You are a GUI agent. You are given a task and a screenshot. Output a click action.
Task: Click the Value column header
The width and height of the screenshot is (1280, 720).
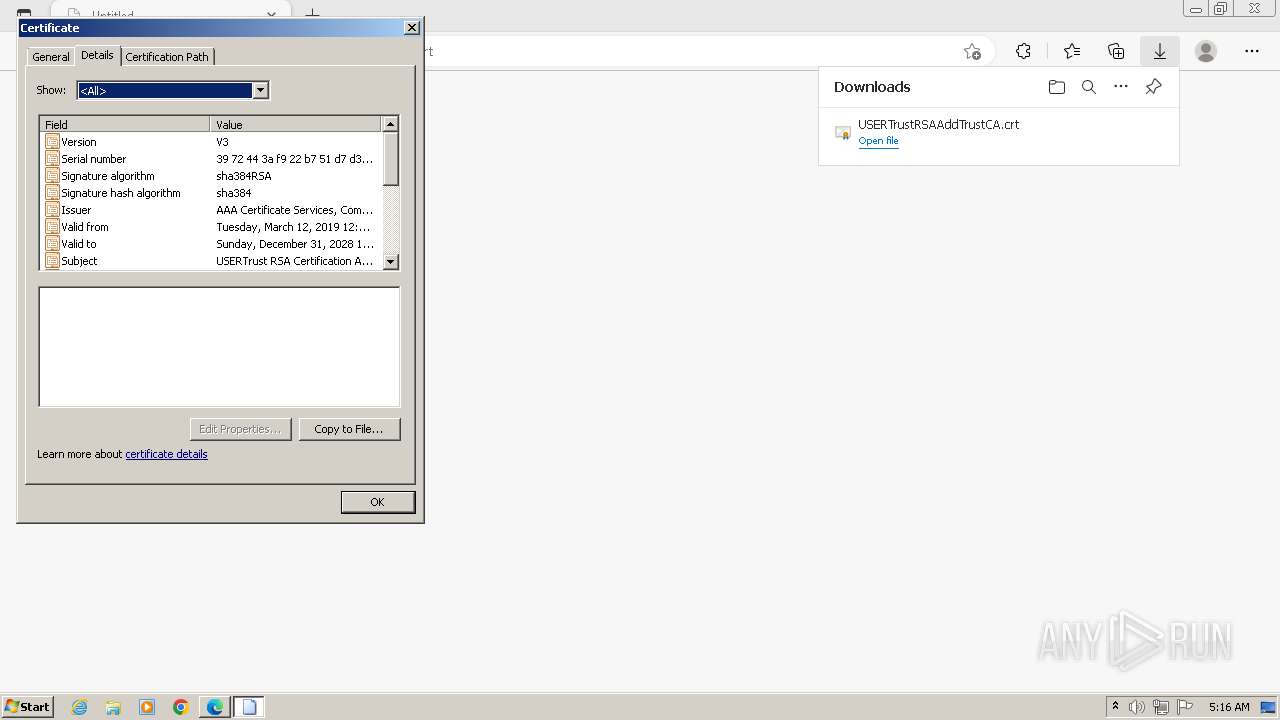296,124
